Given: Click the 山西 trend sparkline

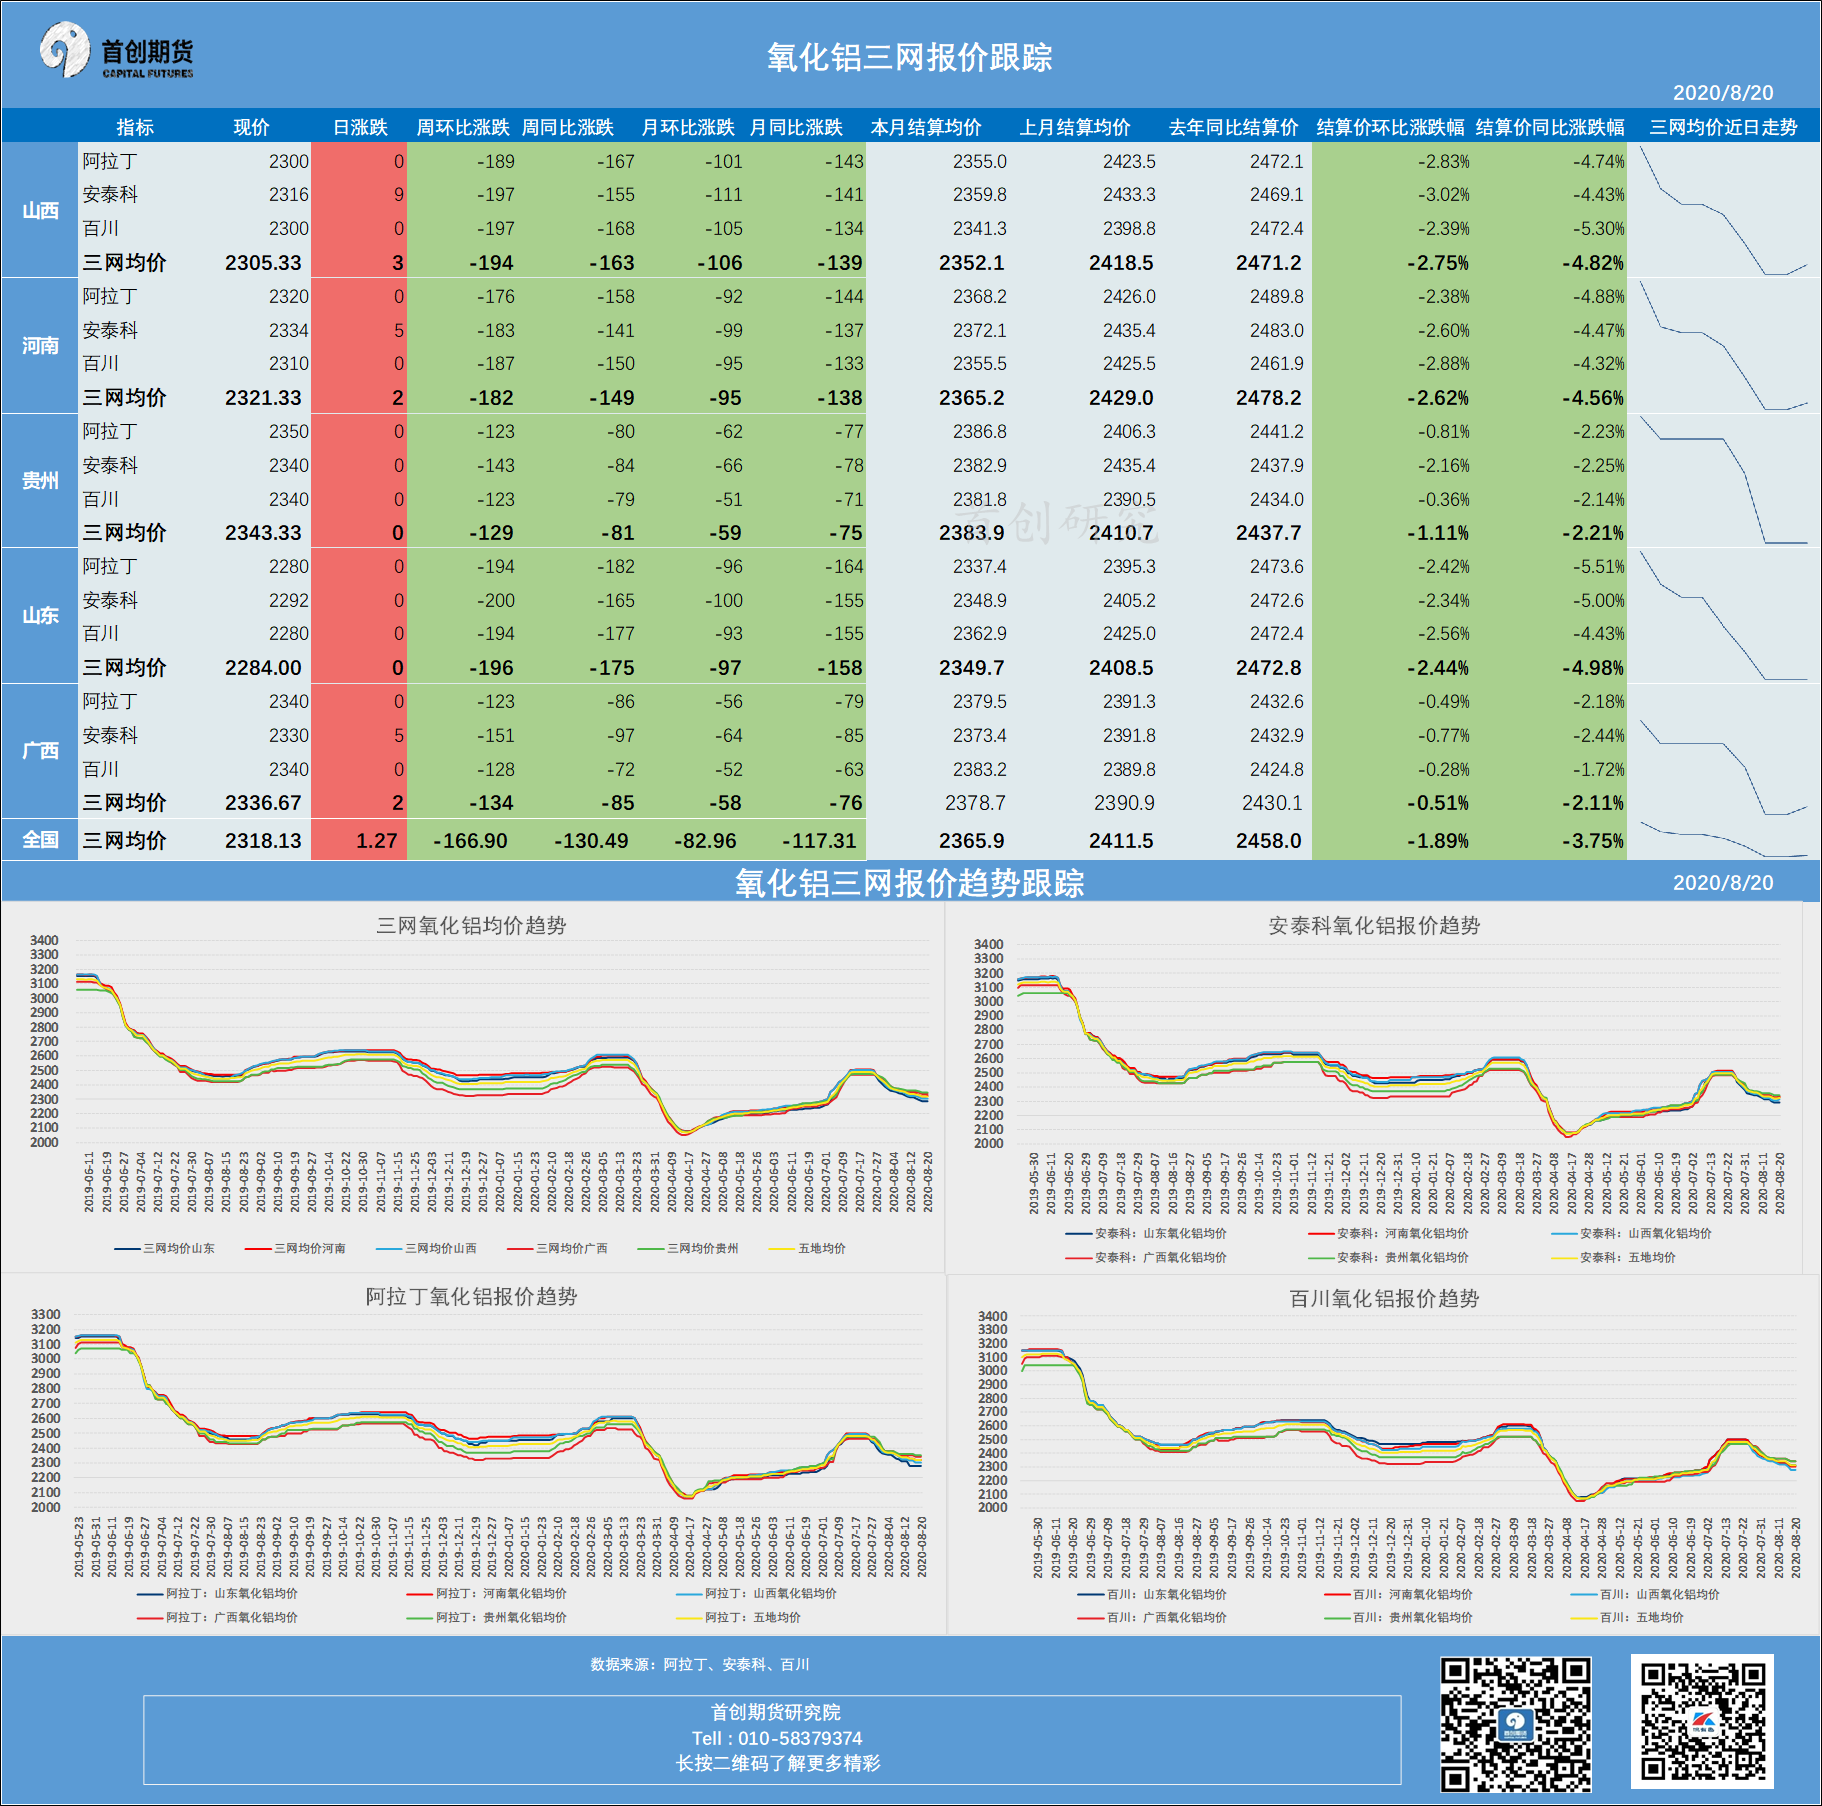Looking at the screenshot, I should (1723, 210).
